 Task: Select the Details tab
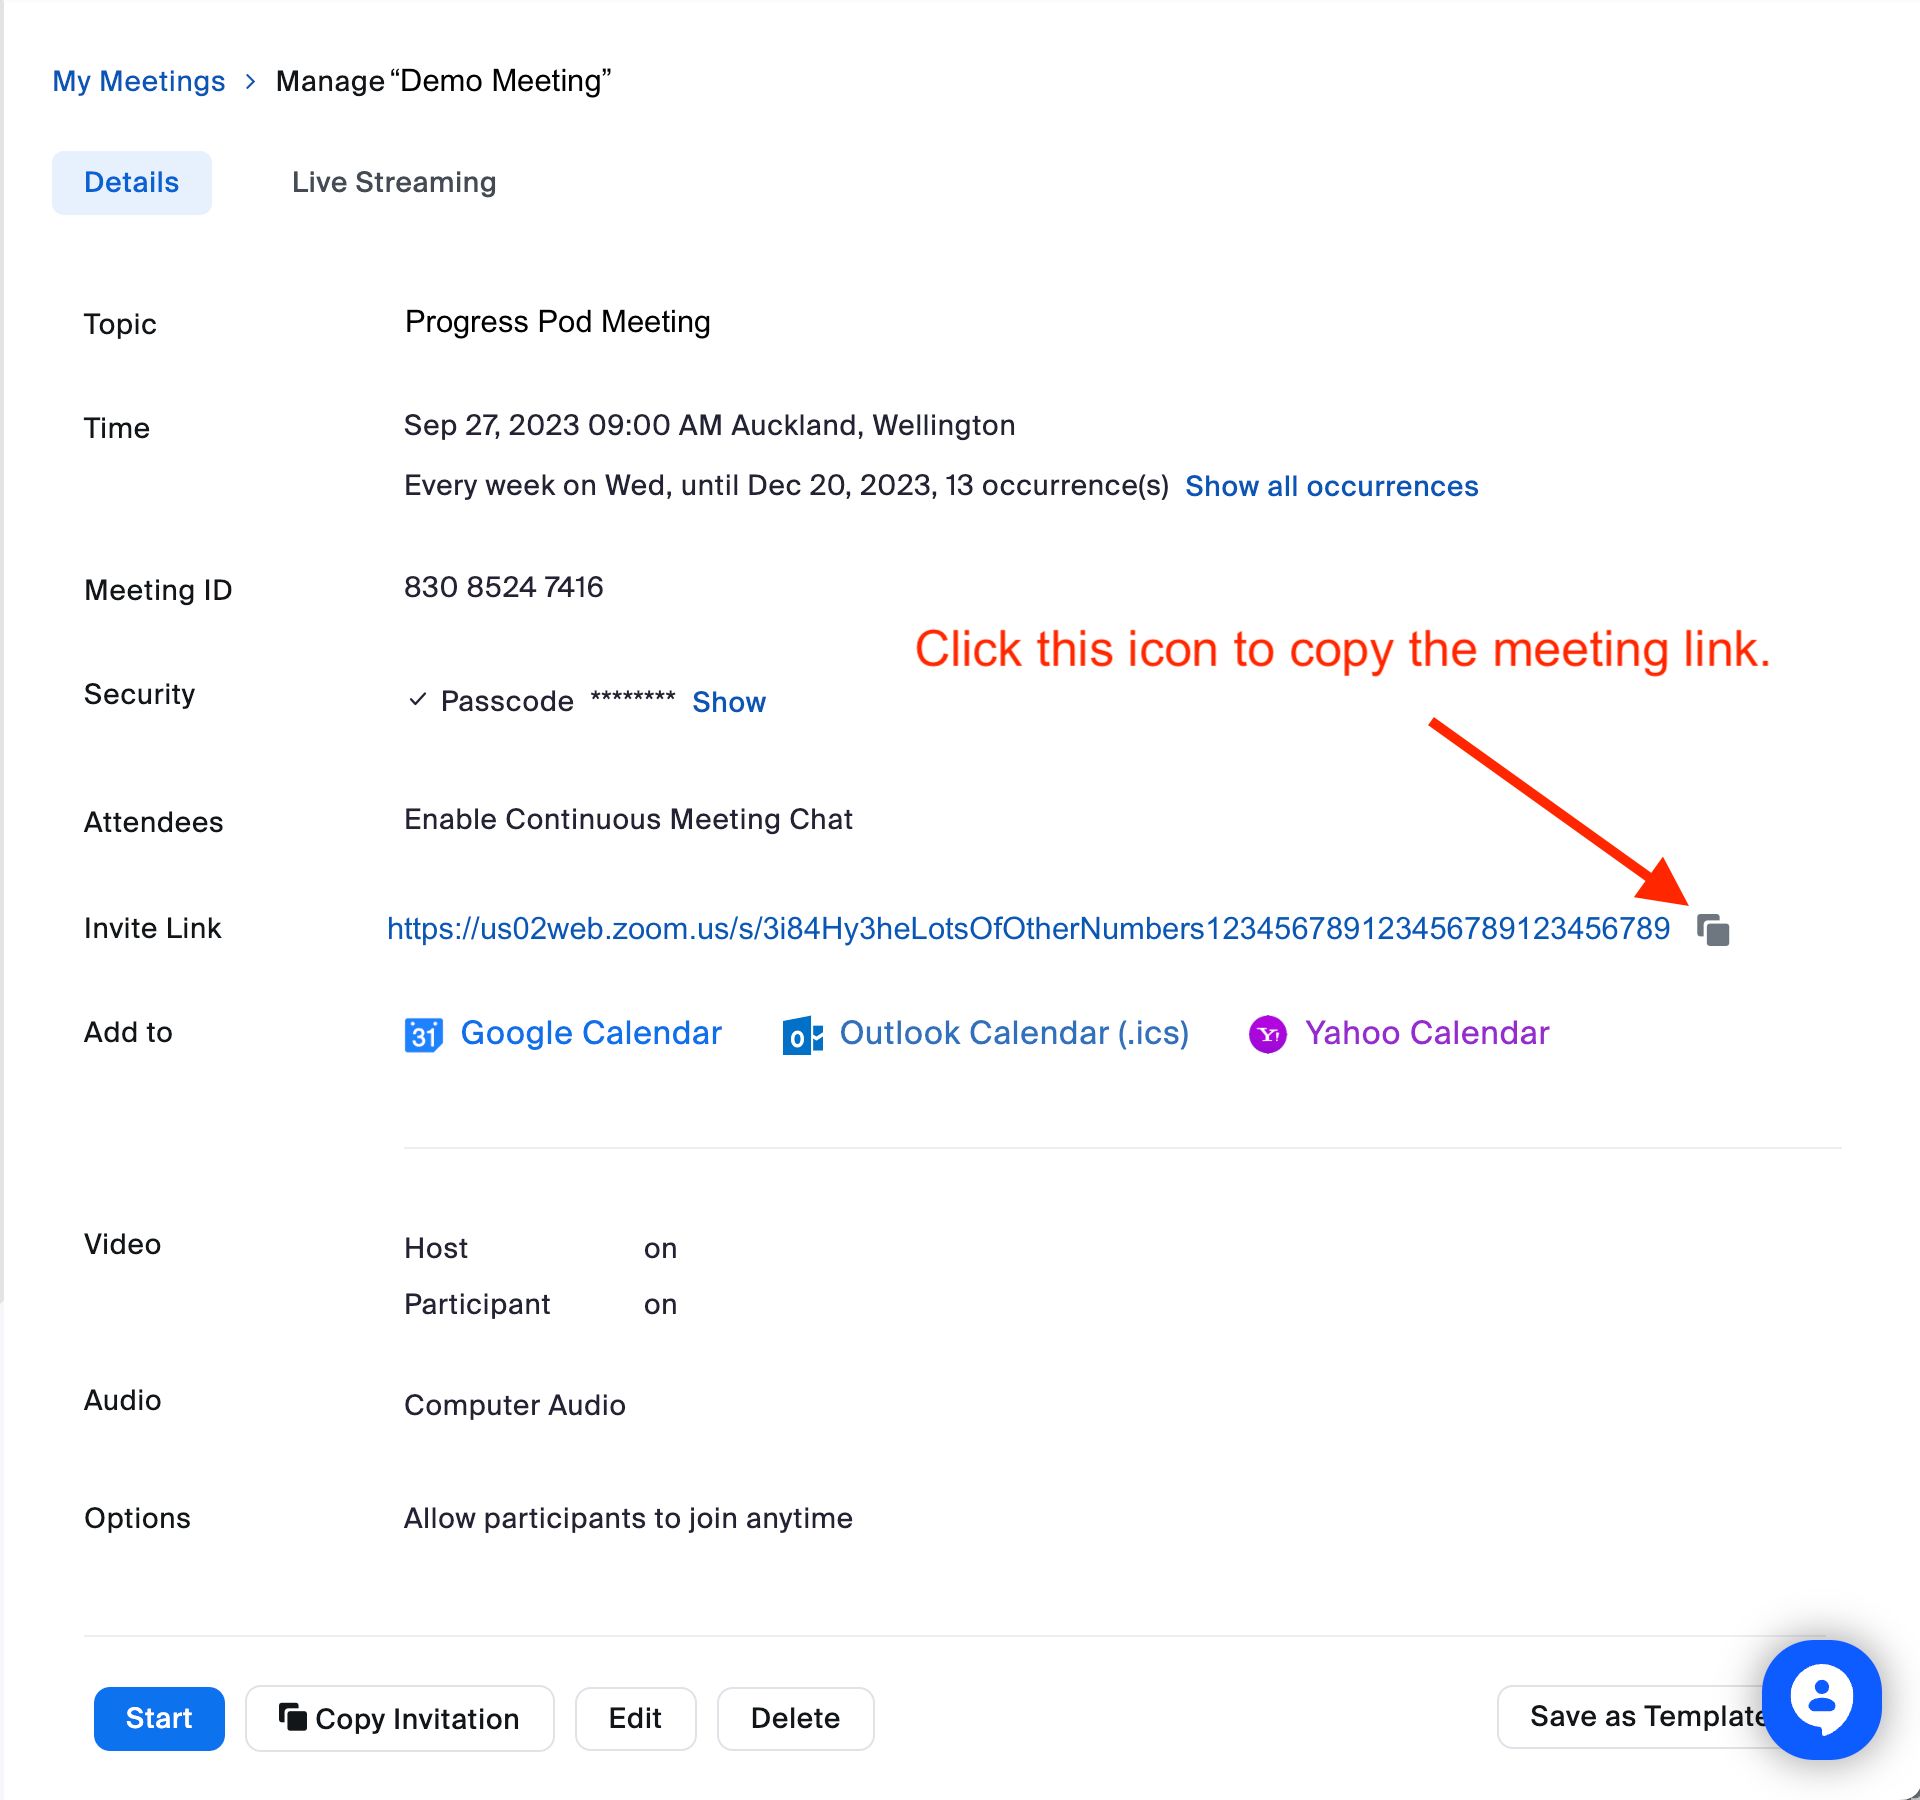[x=131, y=182]
